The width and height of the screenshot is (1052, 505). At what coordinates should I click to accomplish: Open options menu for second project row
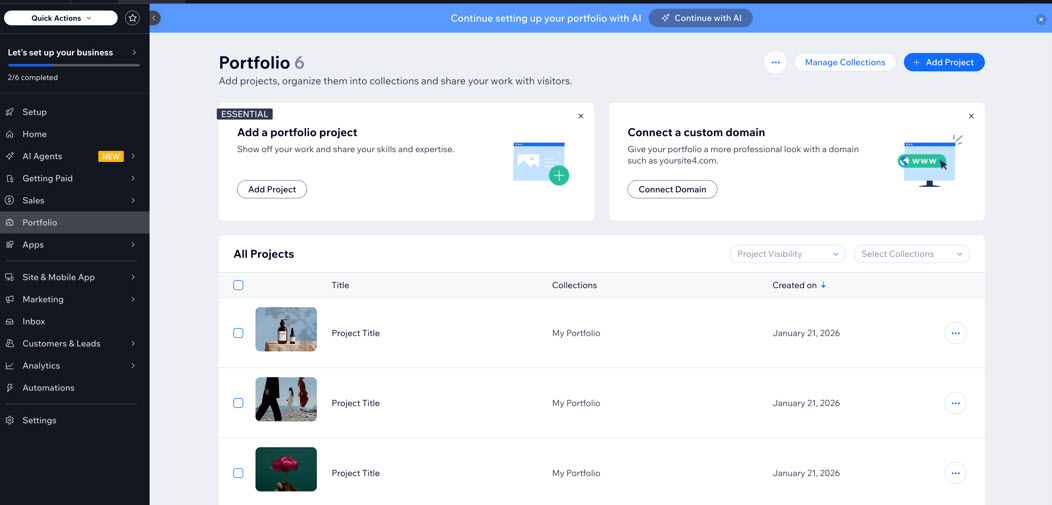[955, 403]
